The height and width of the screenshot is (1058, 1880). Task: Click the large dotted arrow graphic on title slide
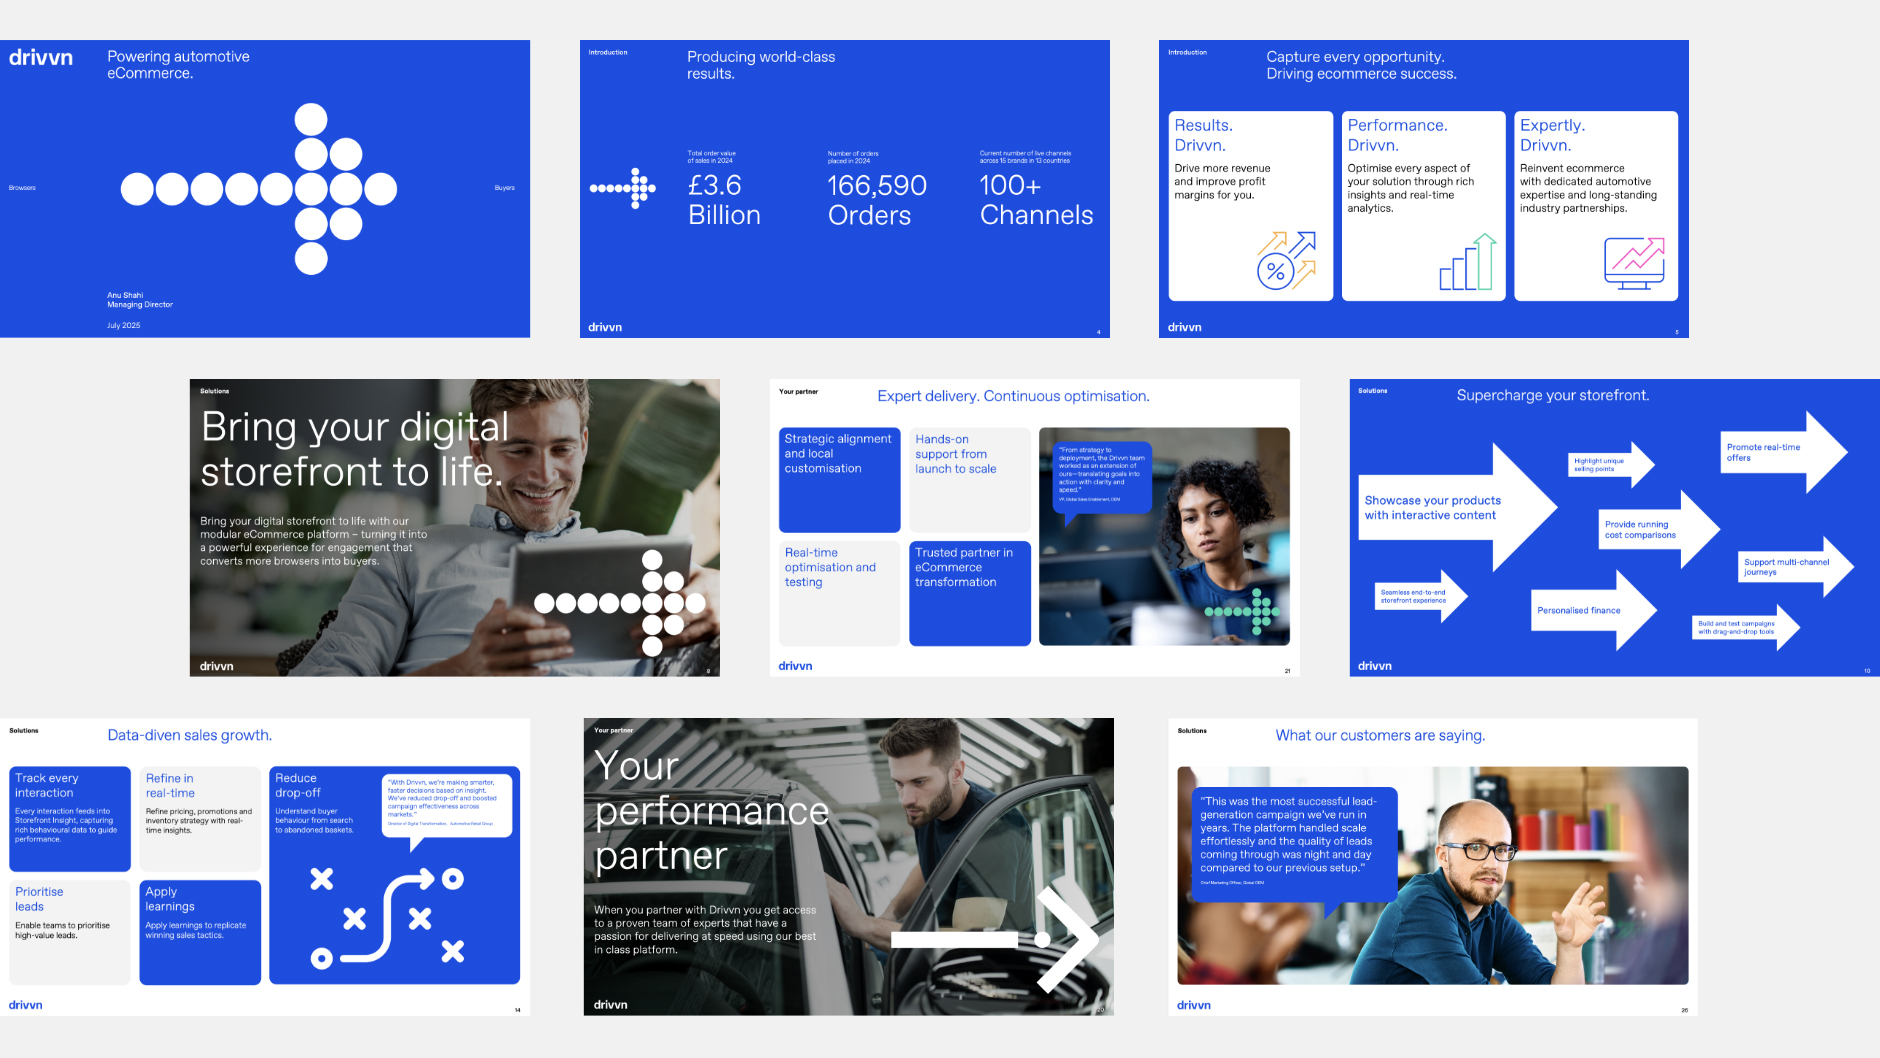coord(259,189)
